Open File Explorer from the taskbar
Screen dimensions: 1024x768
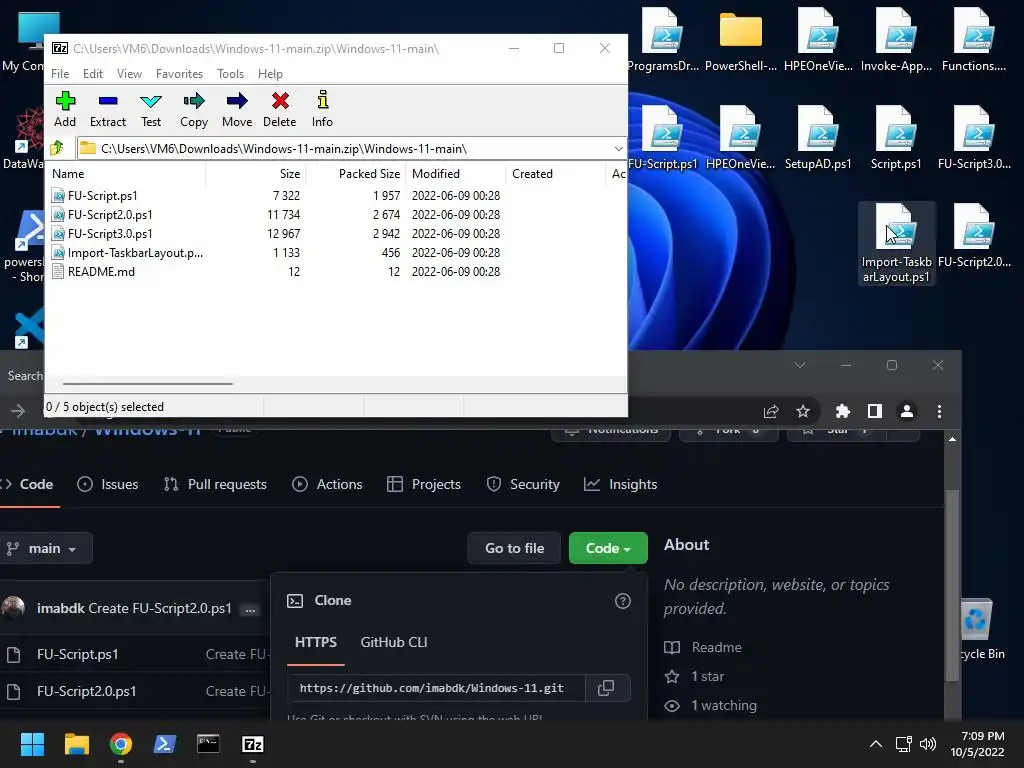(76, 744)
